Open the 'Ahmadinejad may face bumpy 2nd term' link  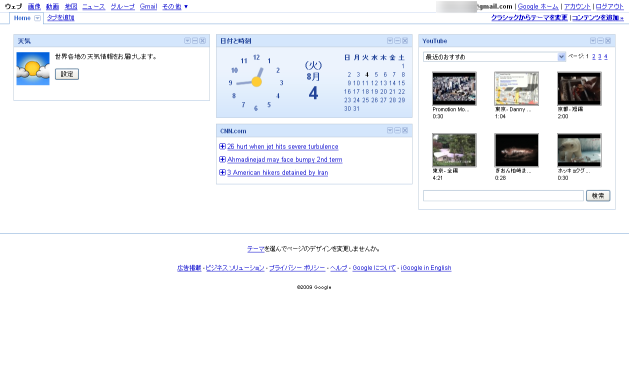[285, 159]
